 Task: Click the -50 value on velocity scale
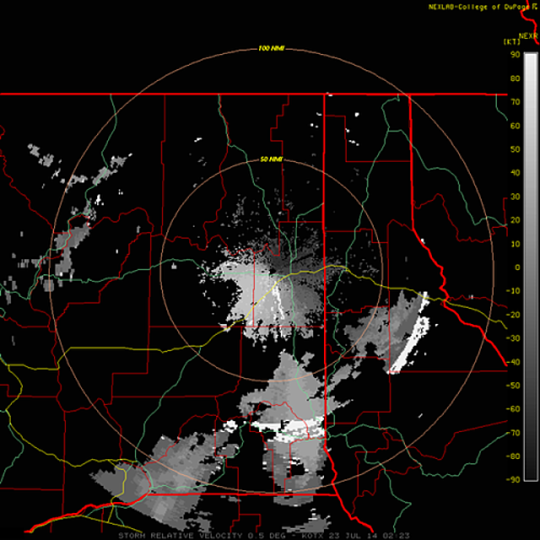tap(513, 385)
